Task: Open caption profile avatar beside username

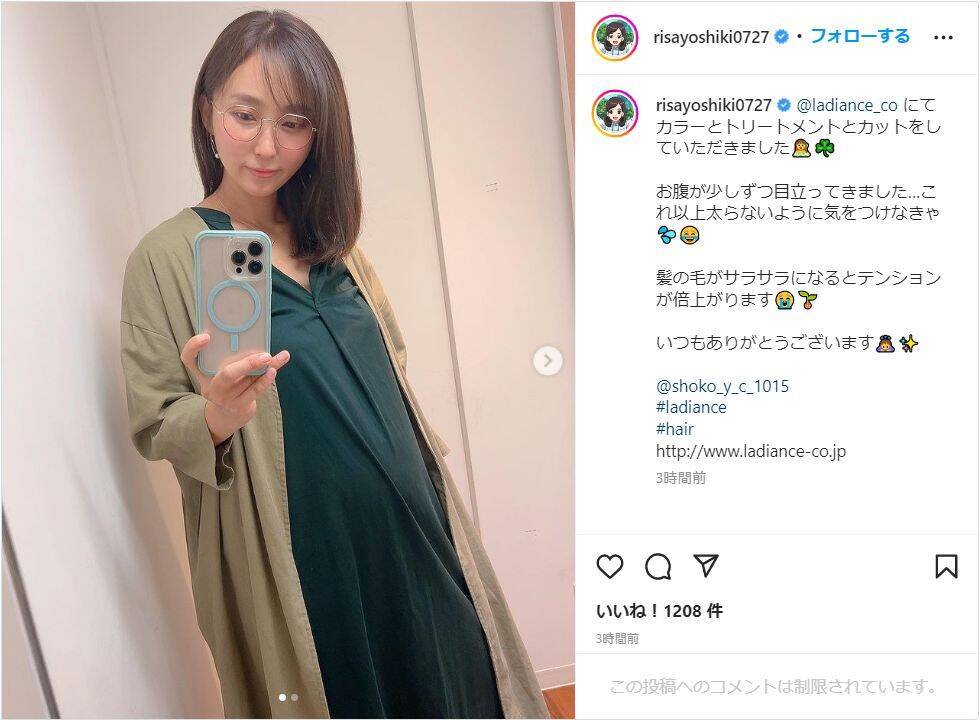Action: click(x=615, y=113)
